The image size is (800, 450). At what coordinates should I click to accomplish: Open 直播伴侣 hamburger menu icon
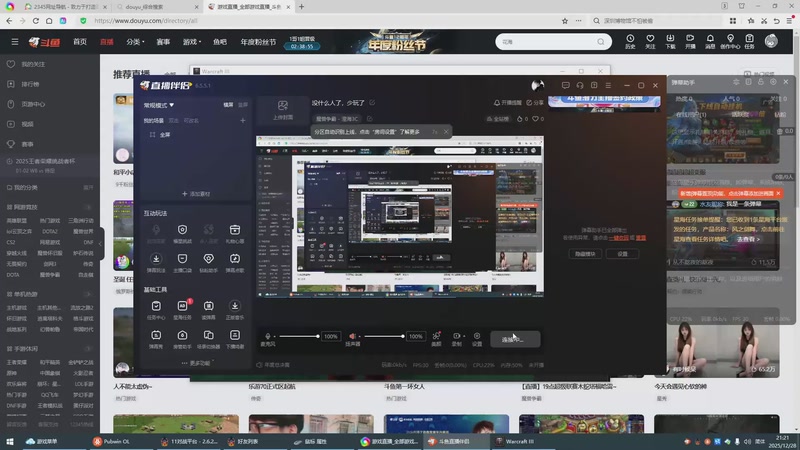click(608, 85)
